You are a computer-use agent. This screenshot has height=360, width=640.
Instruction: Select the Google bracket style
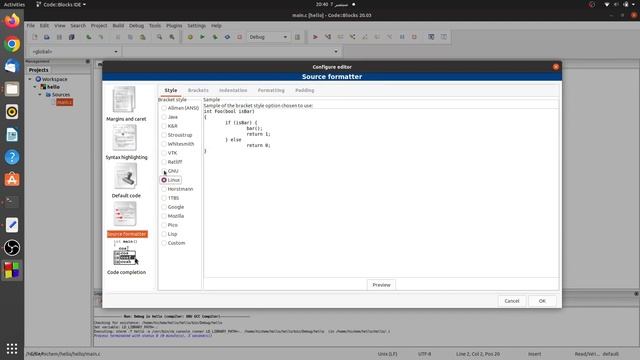pos(173,207)
